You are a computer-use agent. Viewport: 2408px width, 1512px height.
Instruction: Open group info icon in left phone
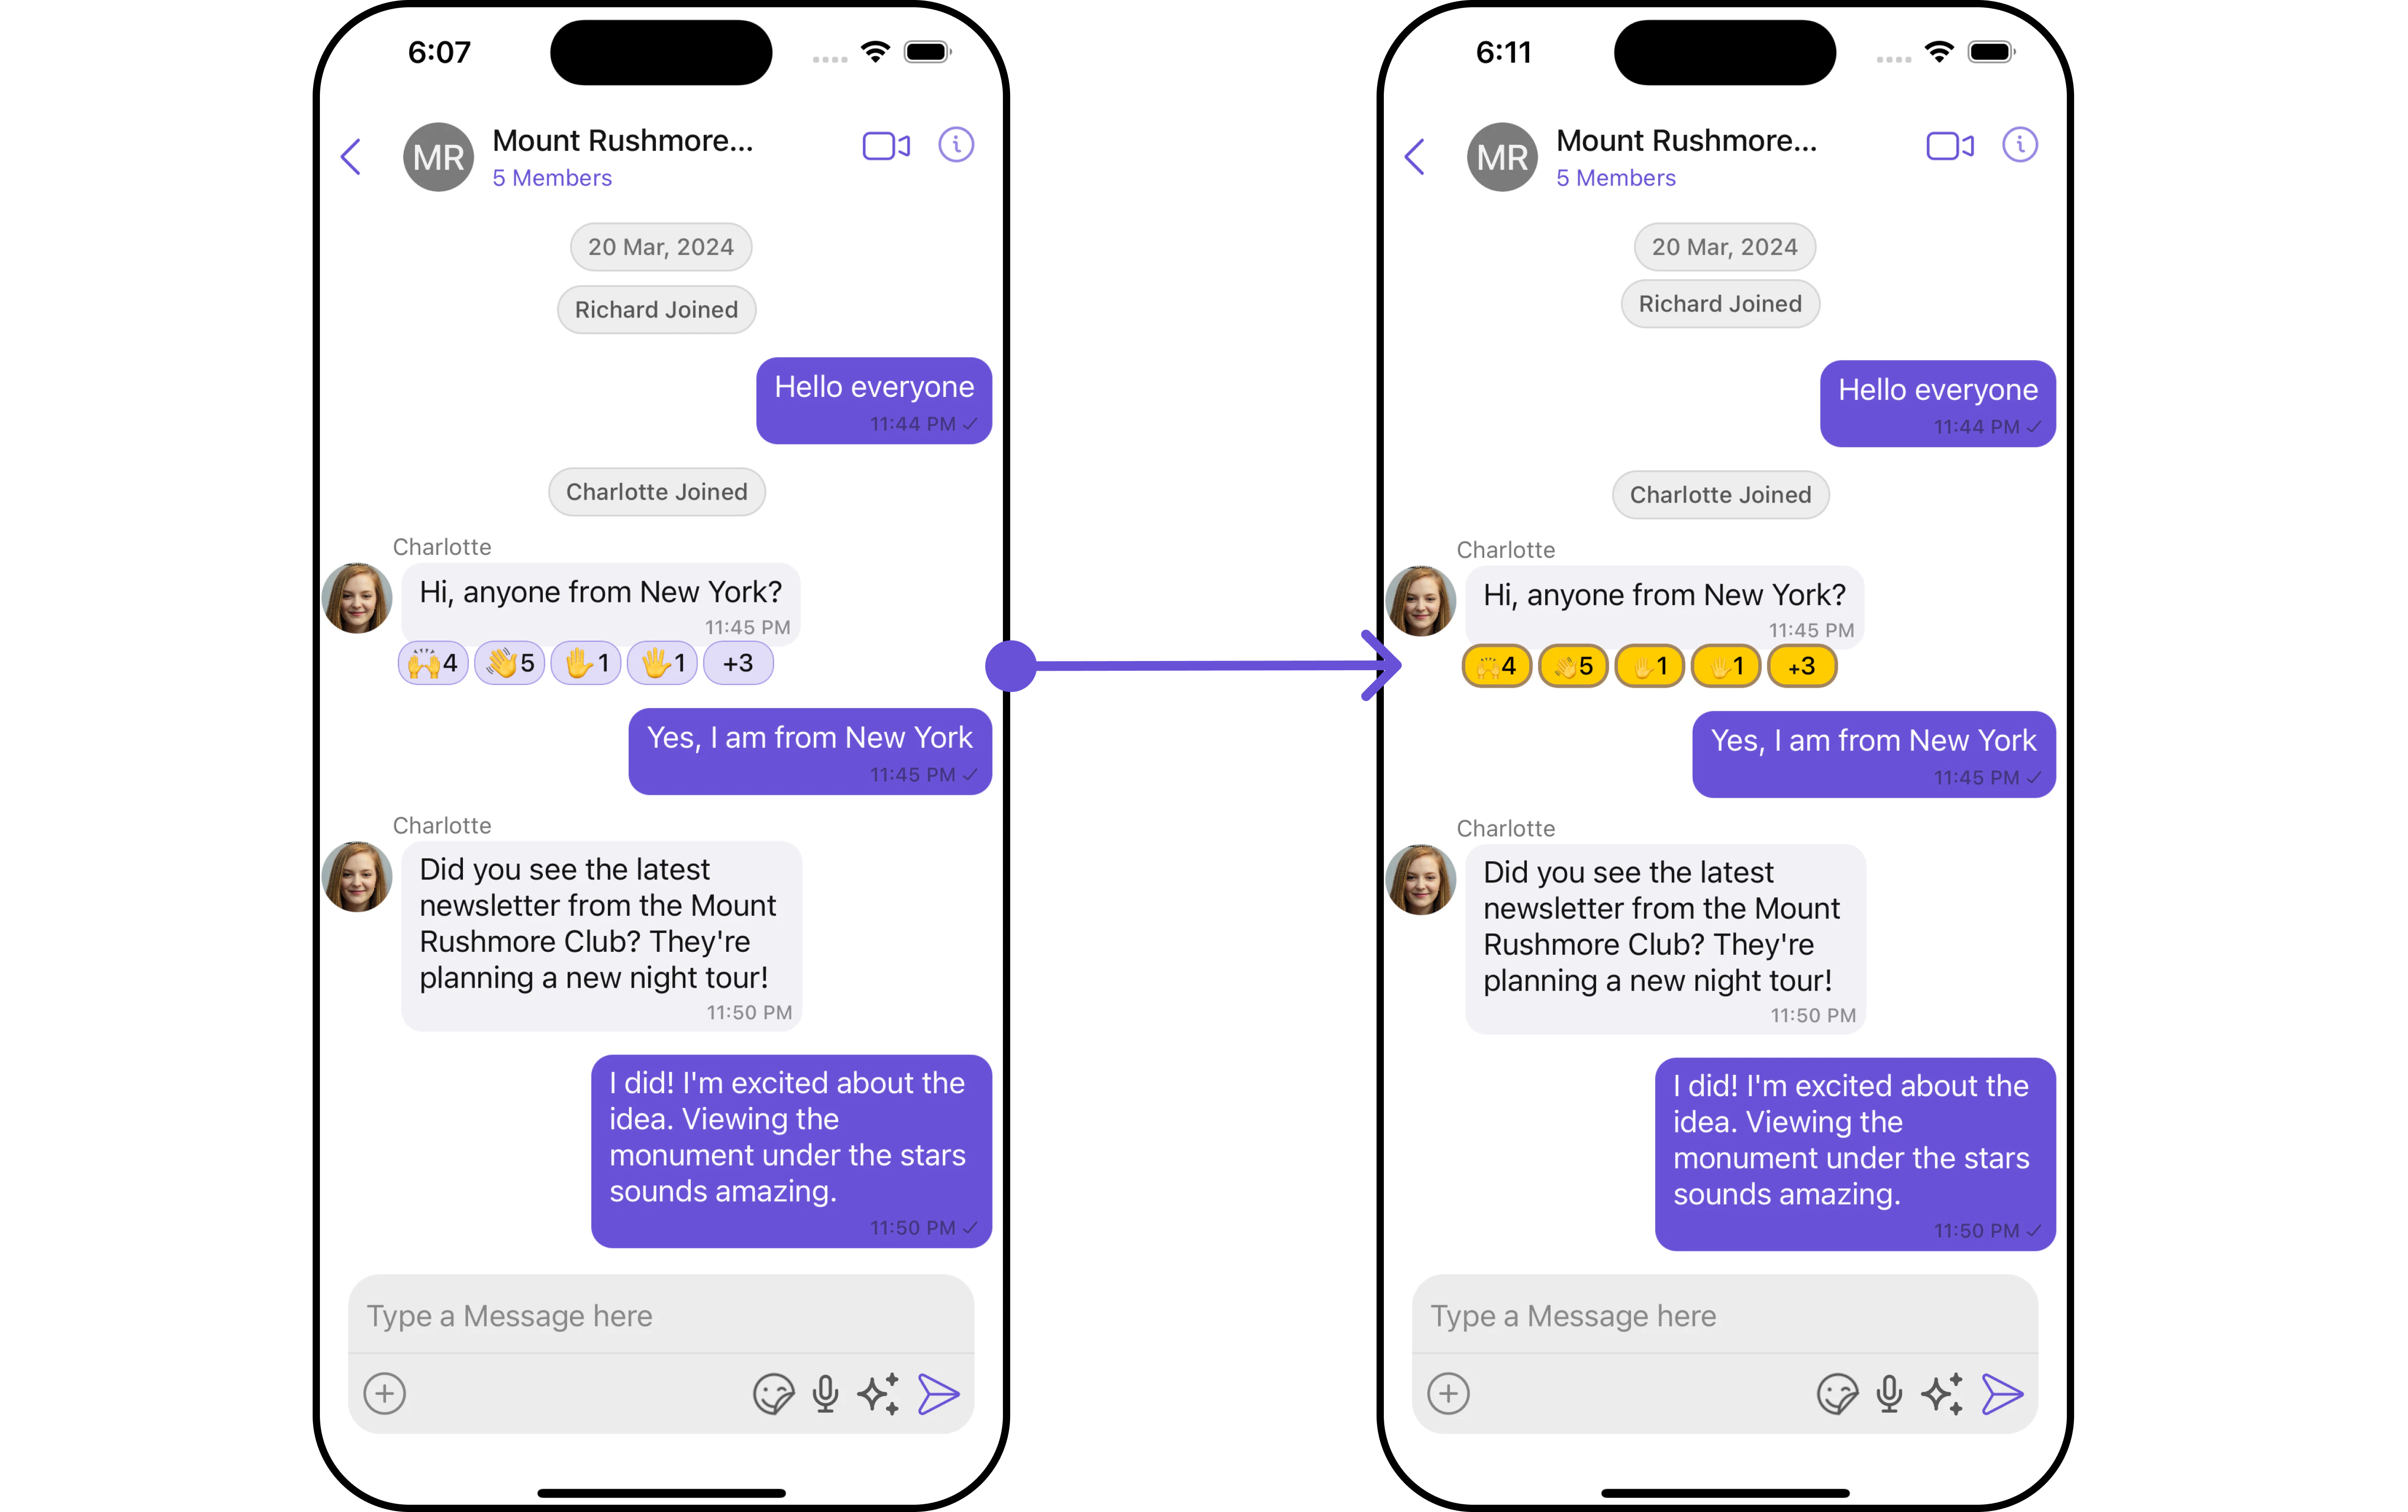(956, 145)
